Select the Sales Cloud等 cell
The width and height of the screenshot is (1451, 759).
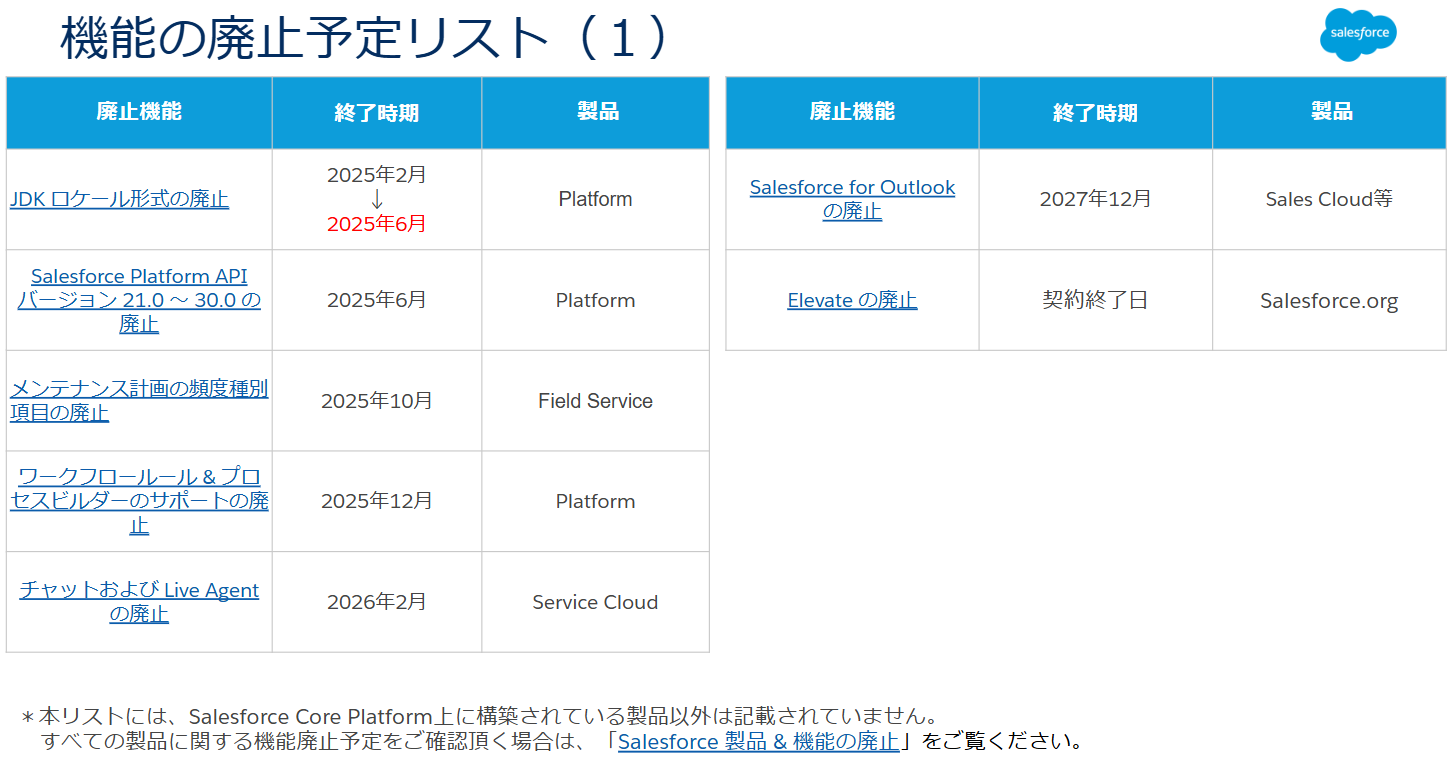(1330, 199)
